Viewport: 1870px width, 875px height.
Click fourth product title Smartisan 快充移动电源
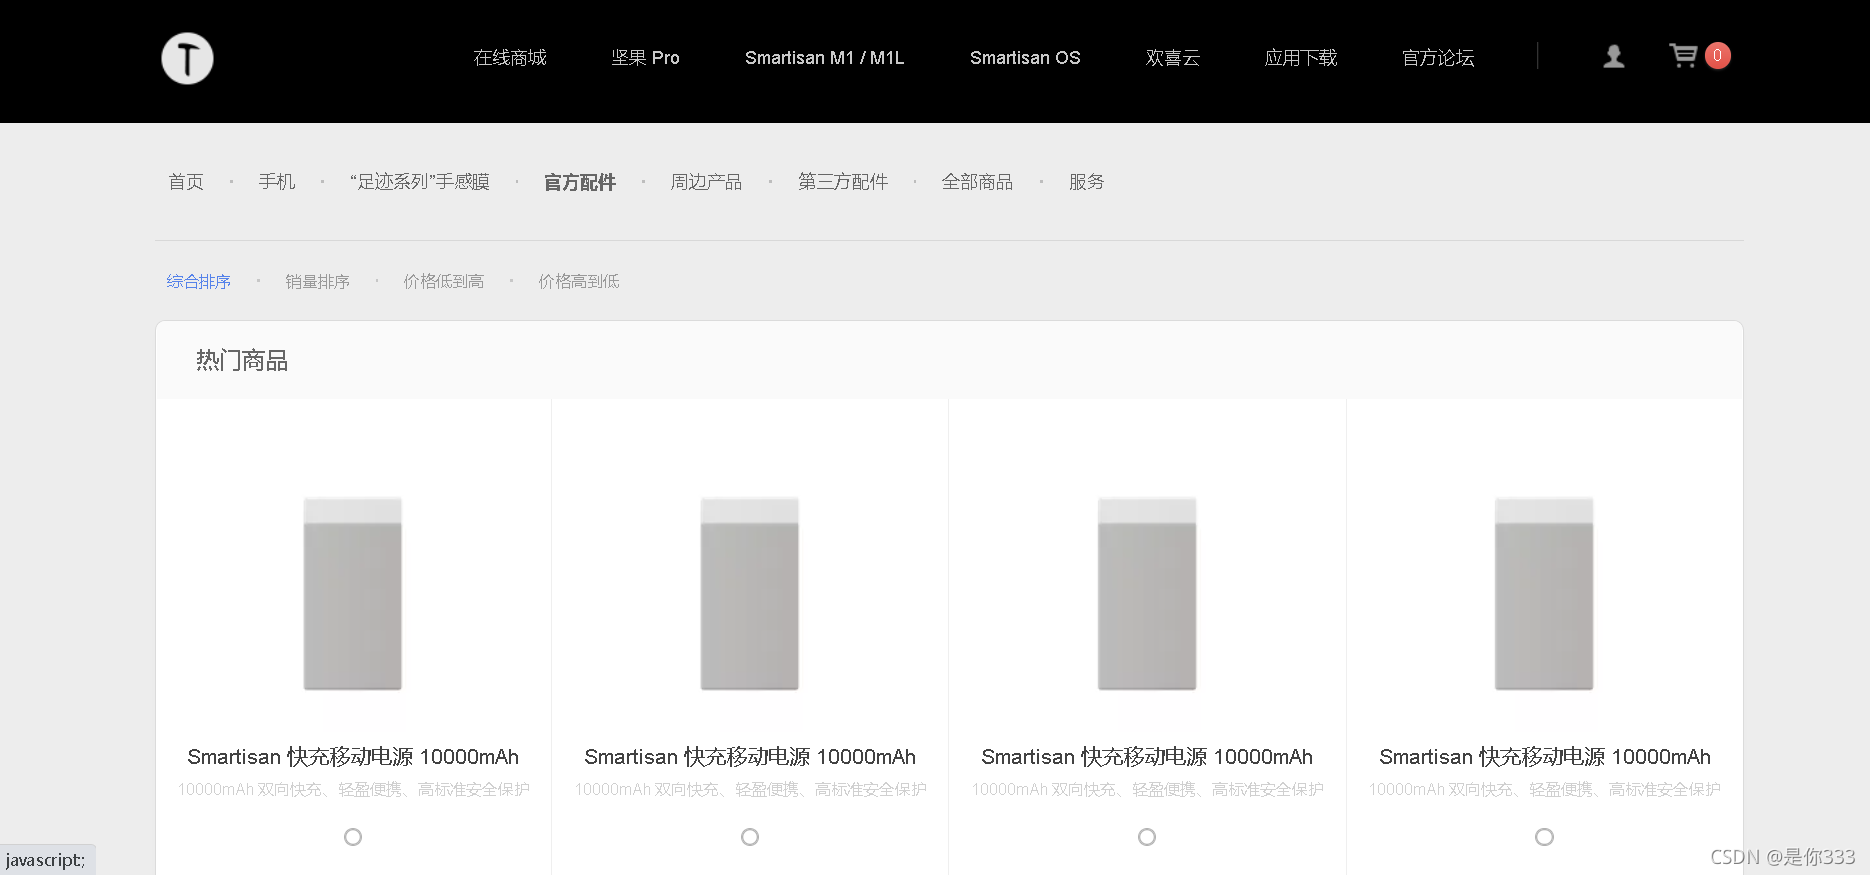coord(1545,757)
